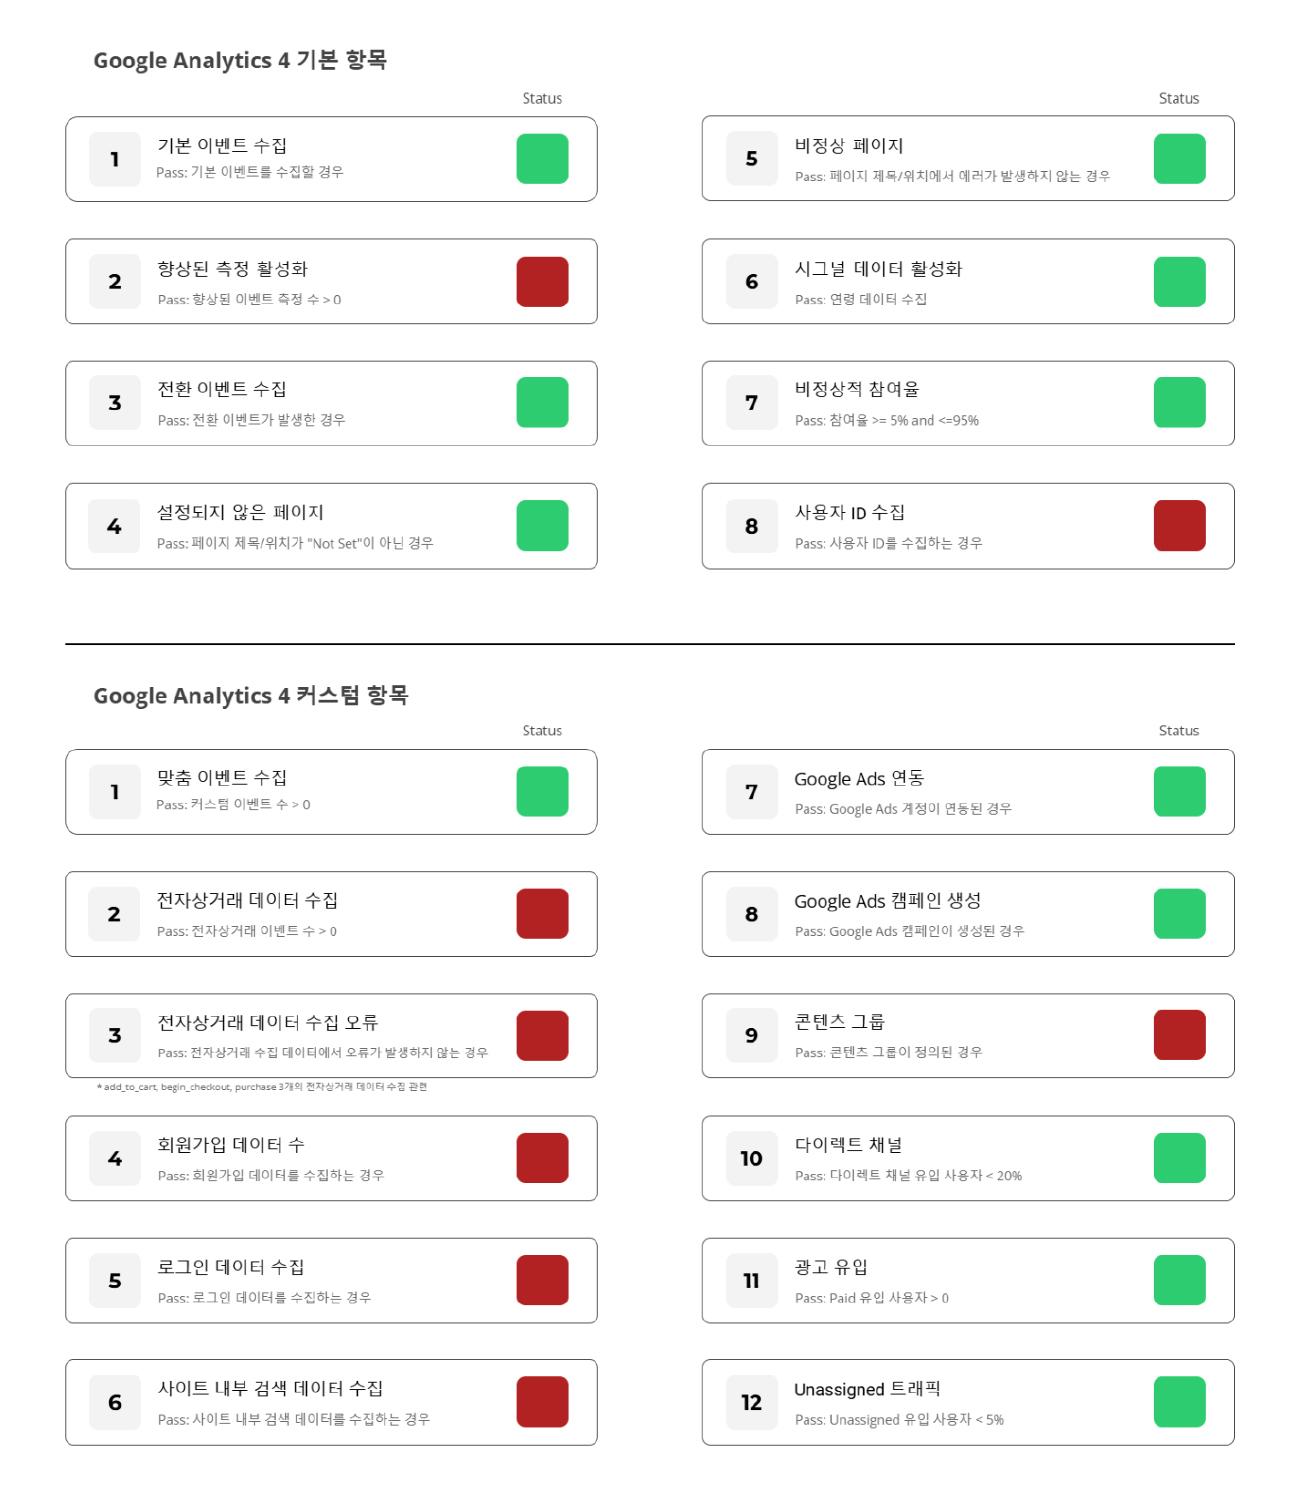The height and width of the screenshot is (1500, 1300).
Task: Click red status indicator for 사용자 ID 수집
Action: click(x=1179, y=526)
